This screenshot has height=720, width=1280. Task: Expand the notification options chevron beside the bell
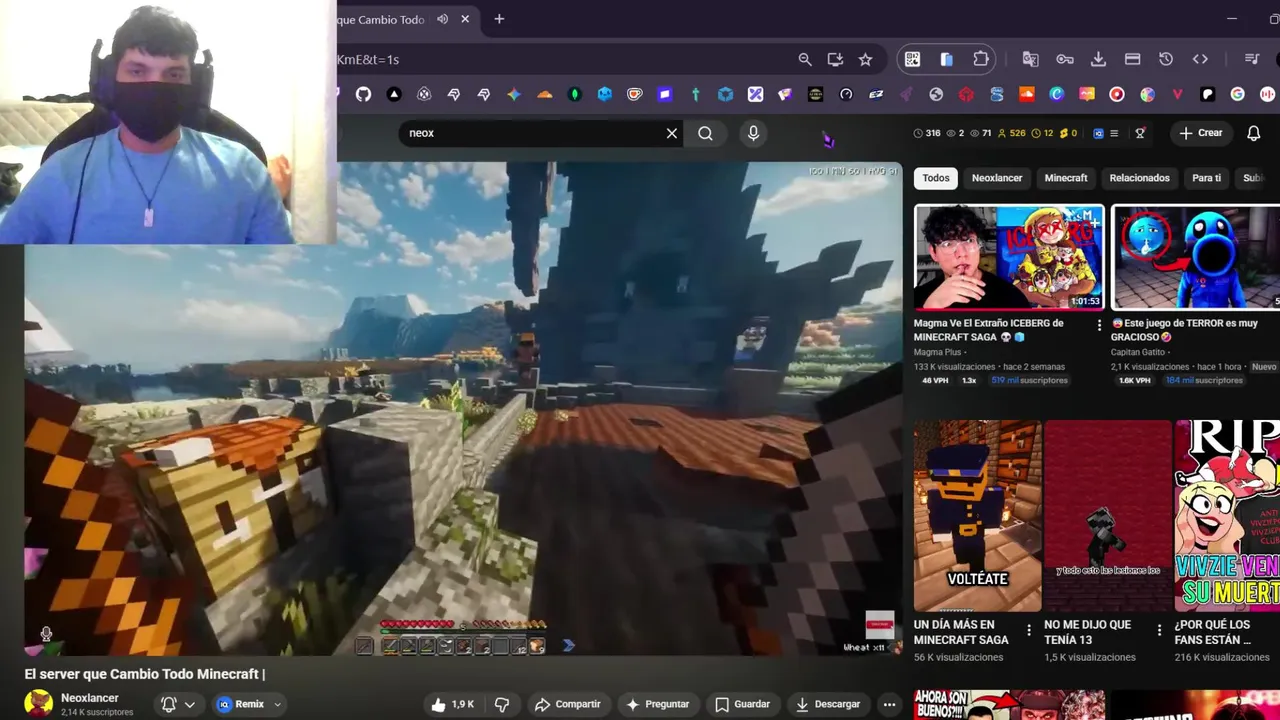tap(189, 704)
